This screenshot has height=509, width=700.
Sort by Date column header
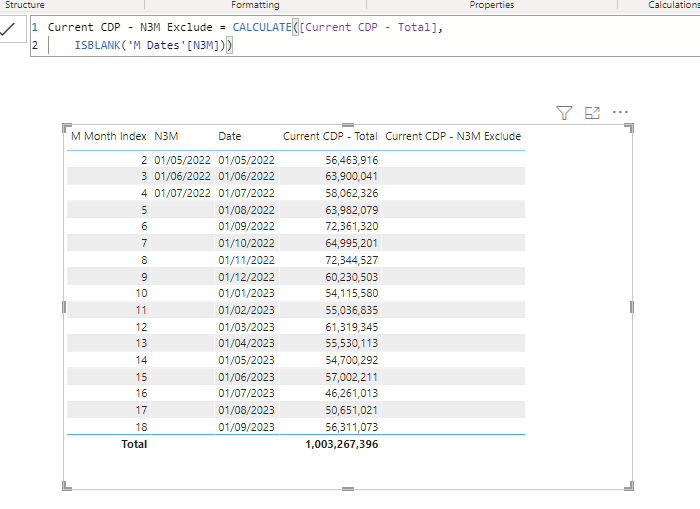coord(229,136)
